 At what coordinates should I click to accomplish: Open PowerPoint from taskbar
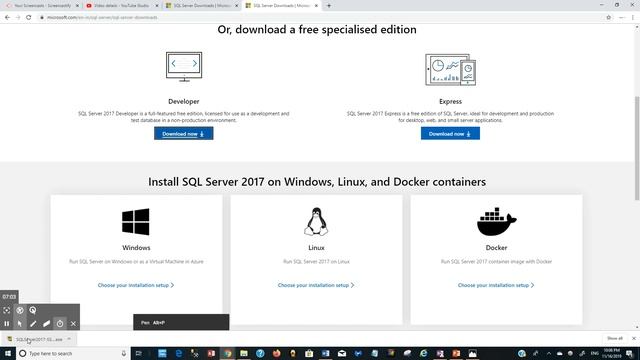(x=456, y=353)
